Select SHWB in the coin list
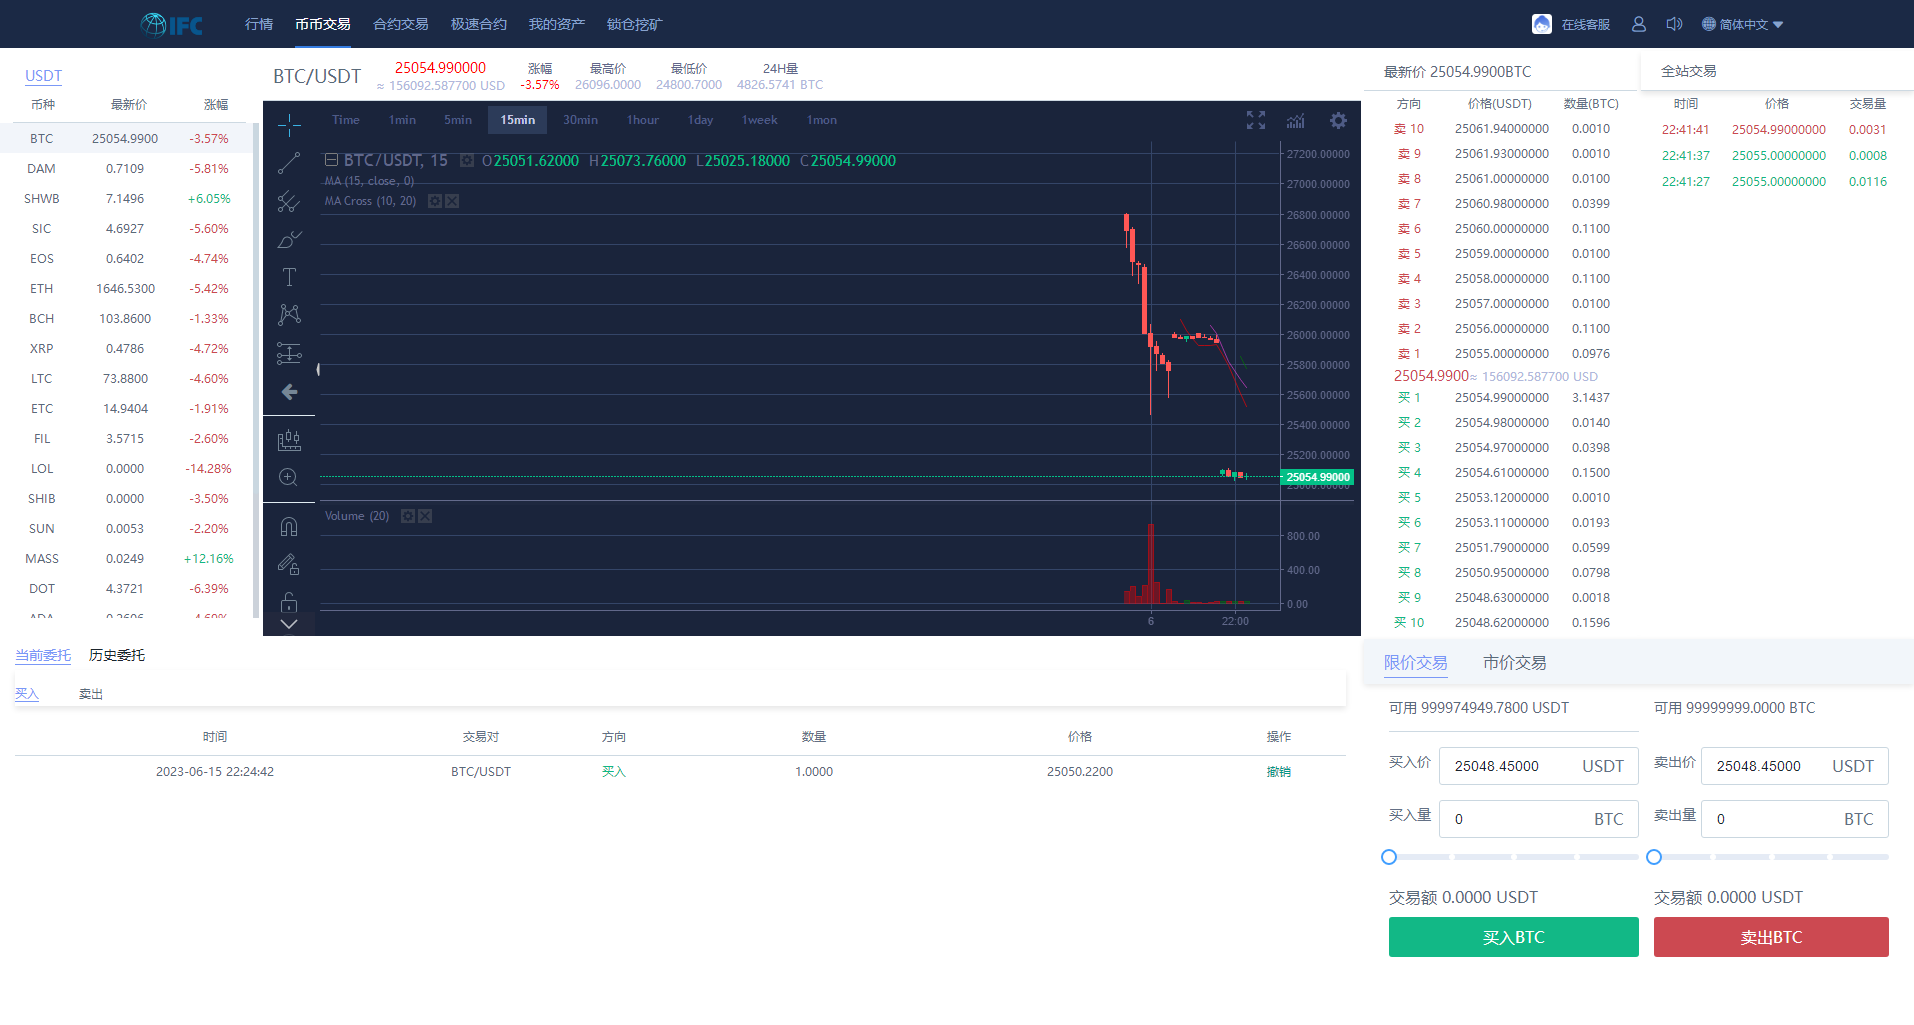 (127, 199)
